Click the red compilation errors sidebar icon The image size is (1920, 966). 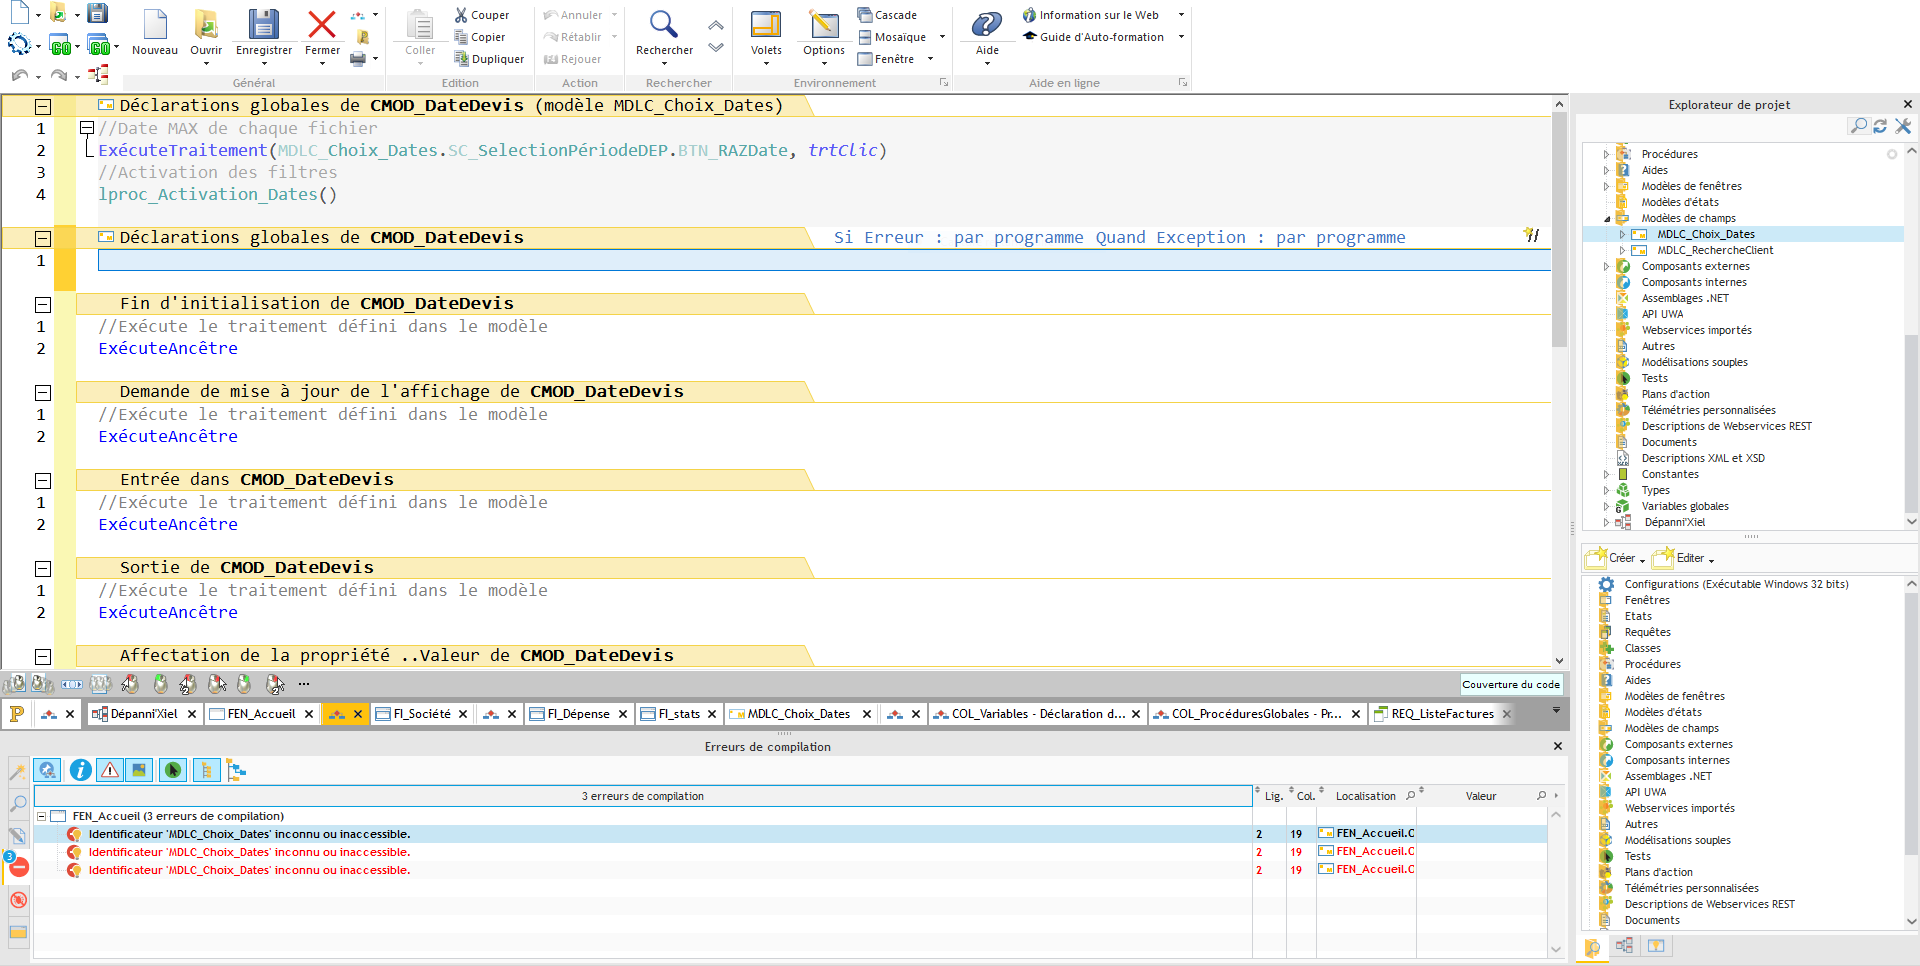[18, 867]
